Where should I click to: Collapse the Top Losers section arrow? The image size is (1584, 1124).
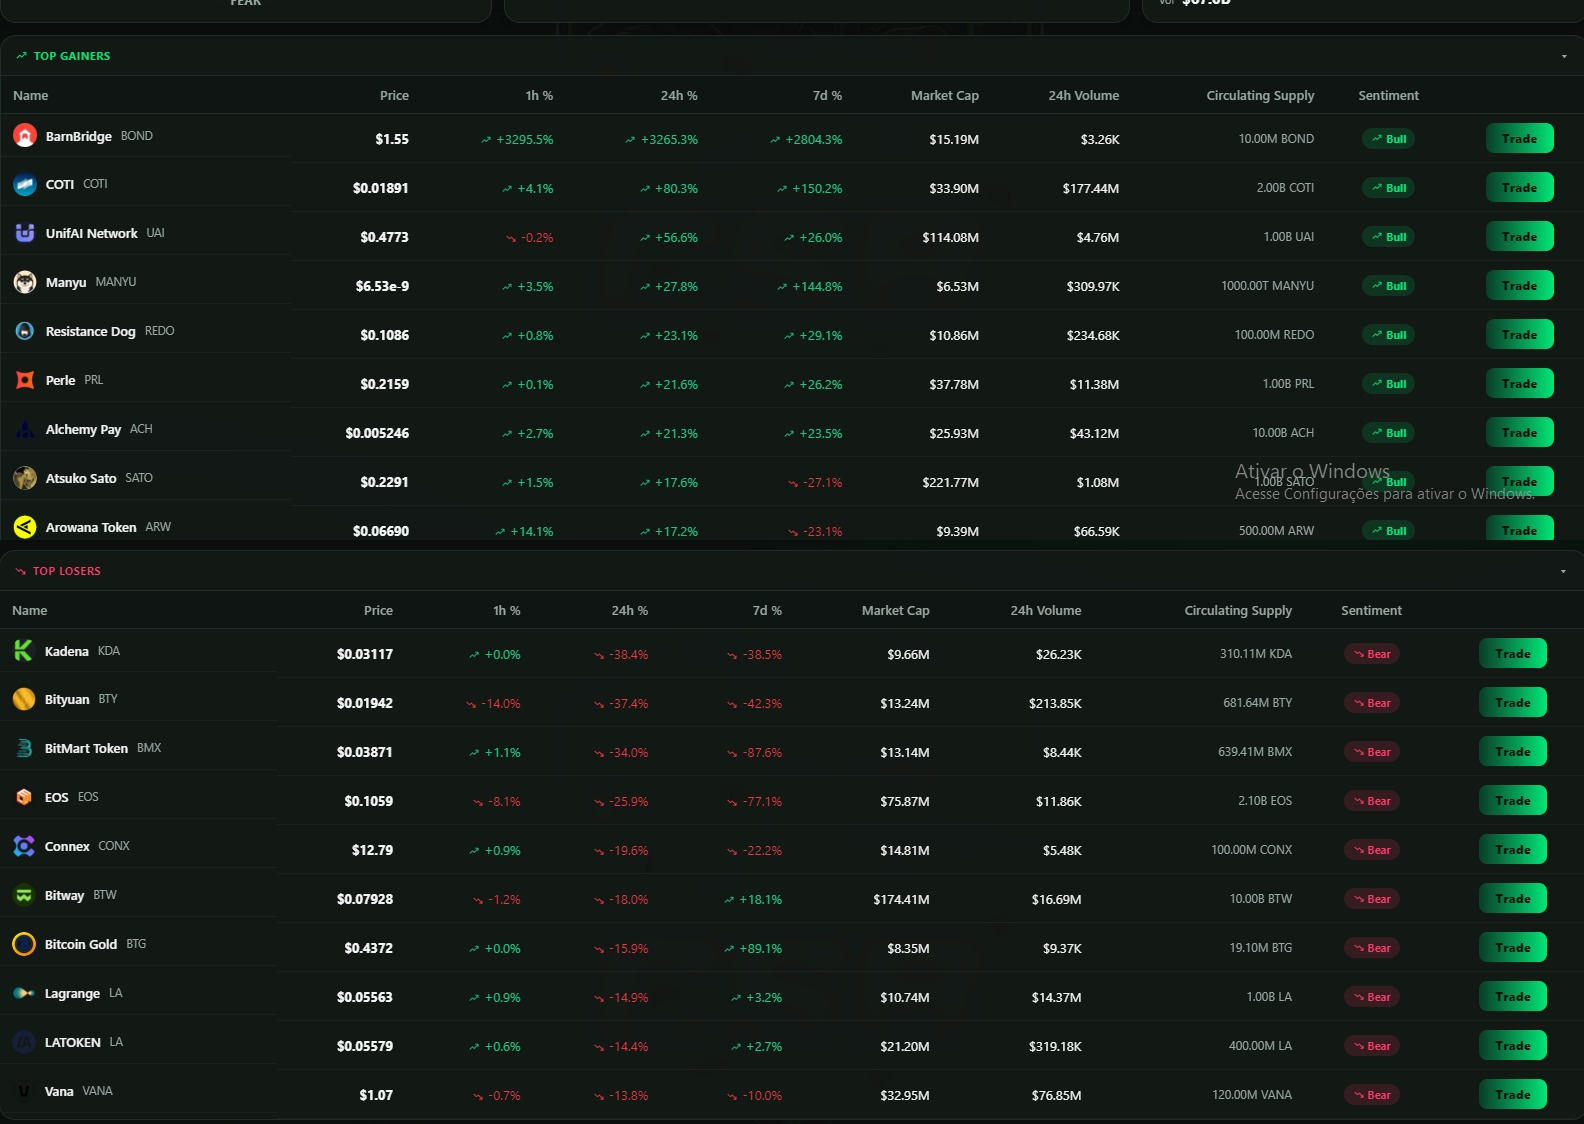point(1563,571)
